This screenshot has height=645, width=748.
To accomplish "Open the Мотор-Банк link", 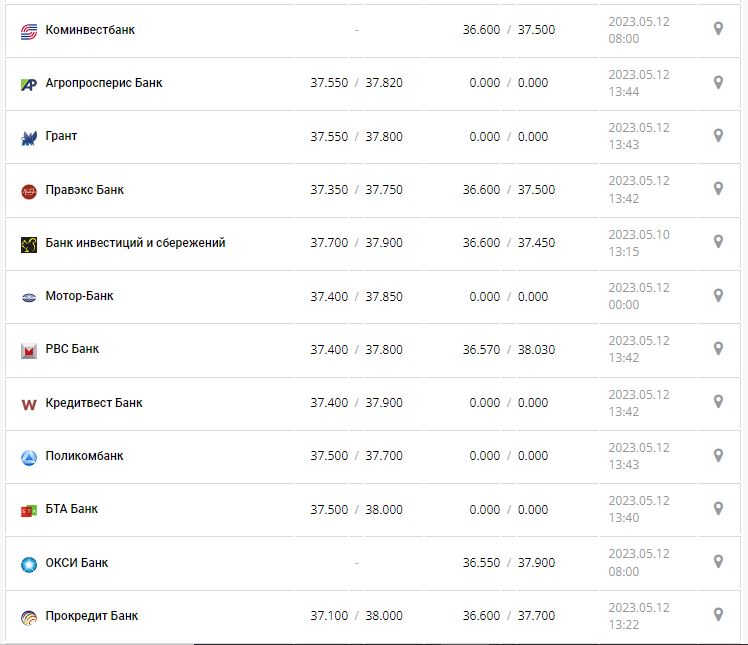I will pos(79,296).
